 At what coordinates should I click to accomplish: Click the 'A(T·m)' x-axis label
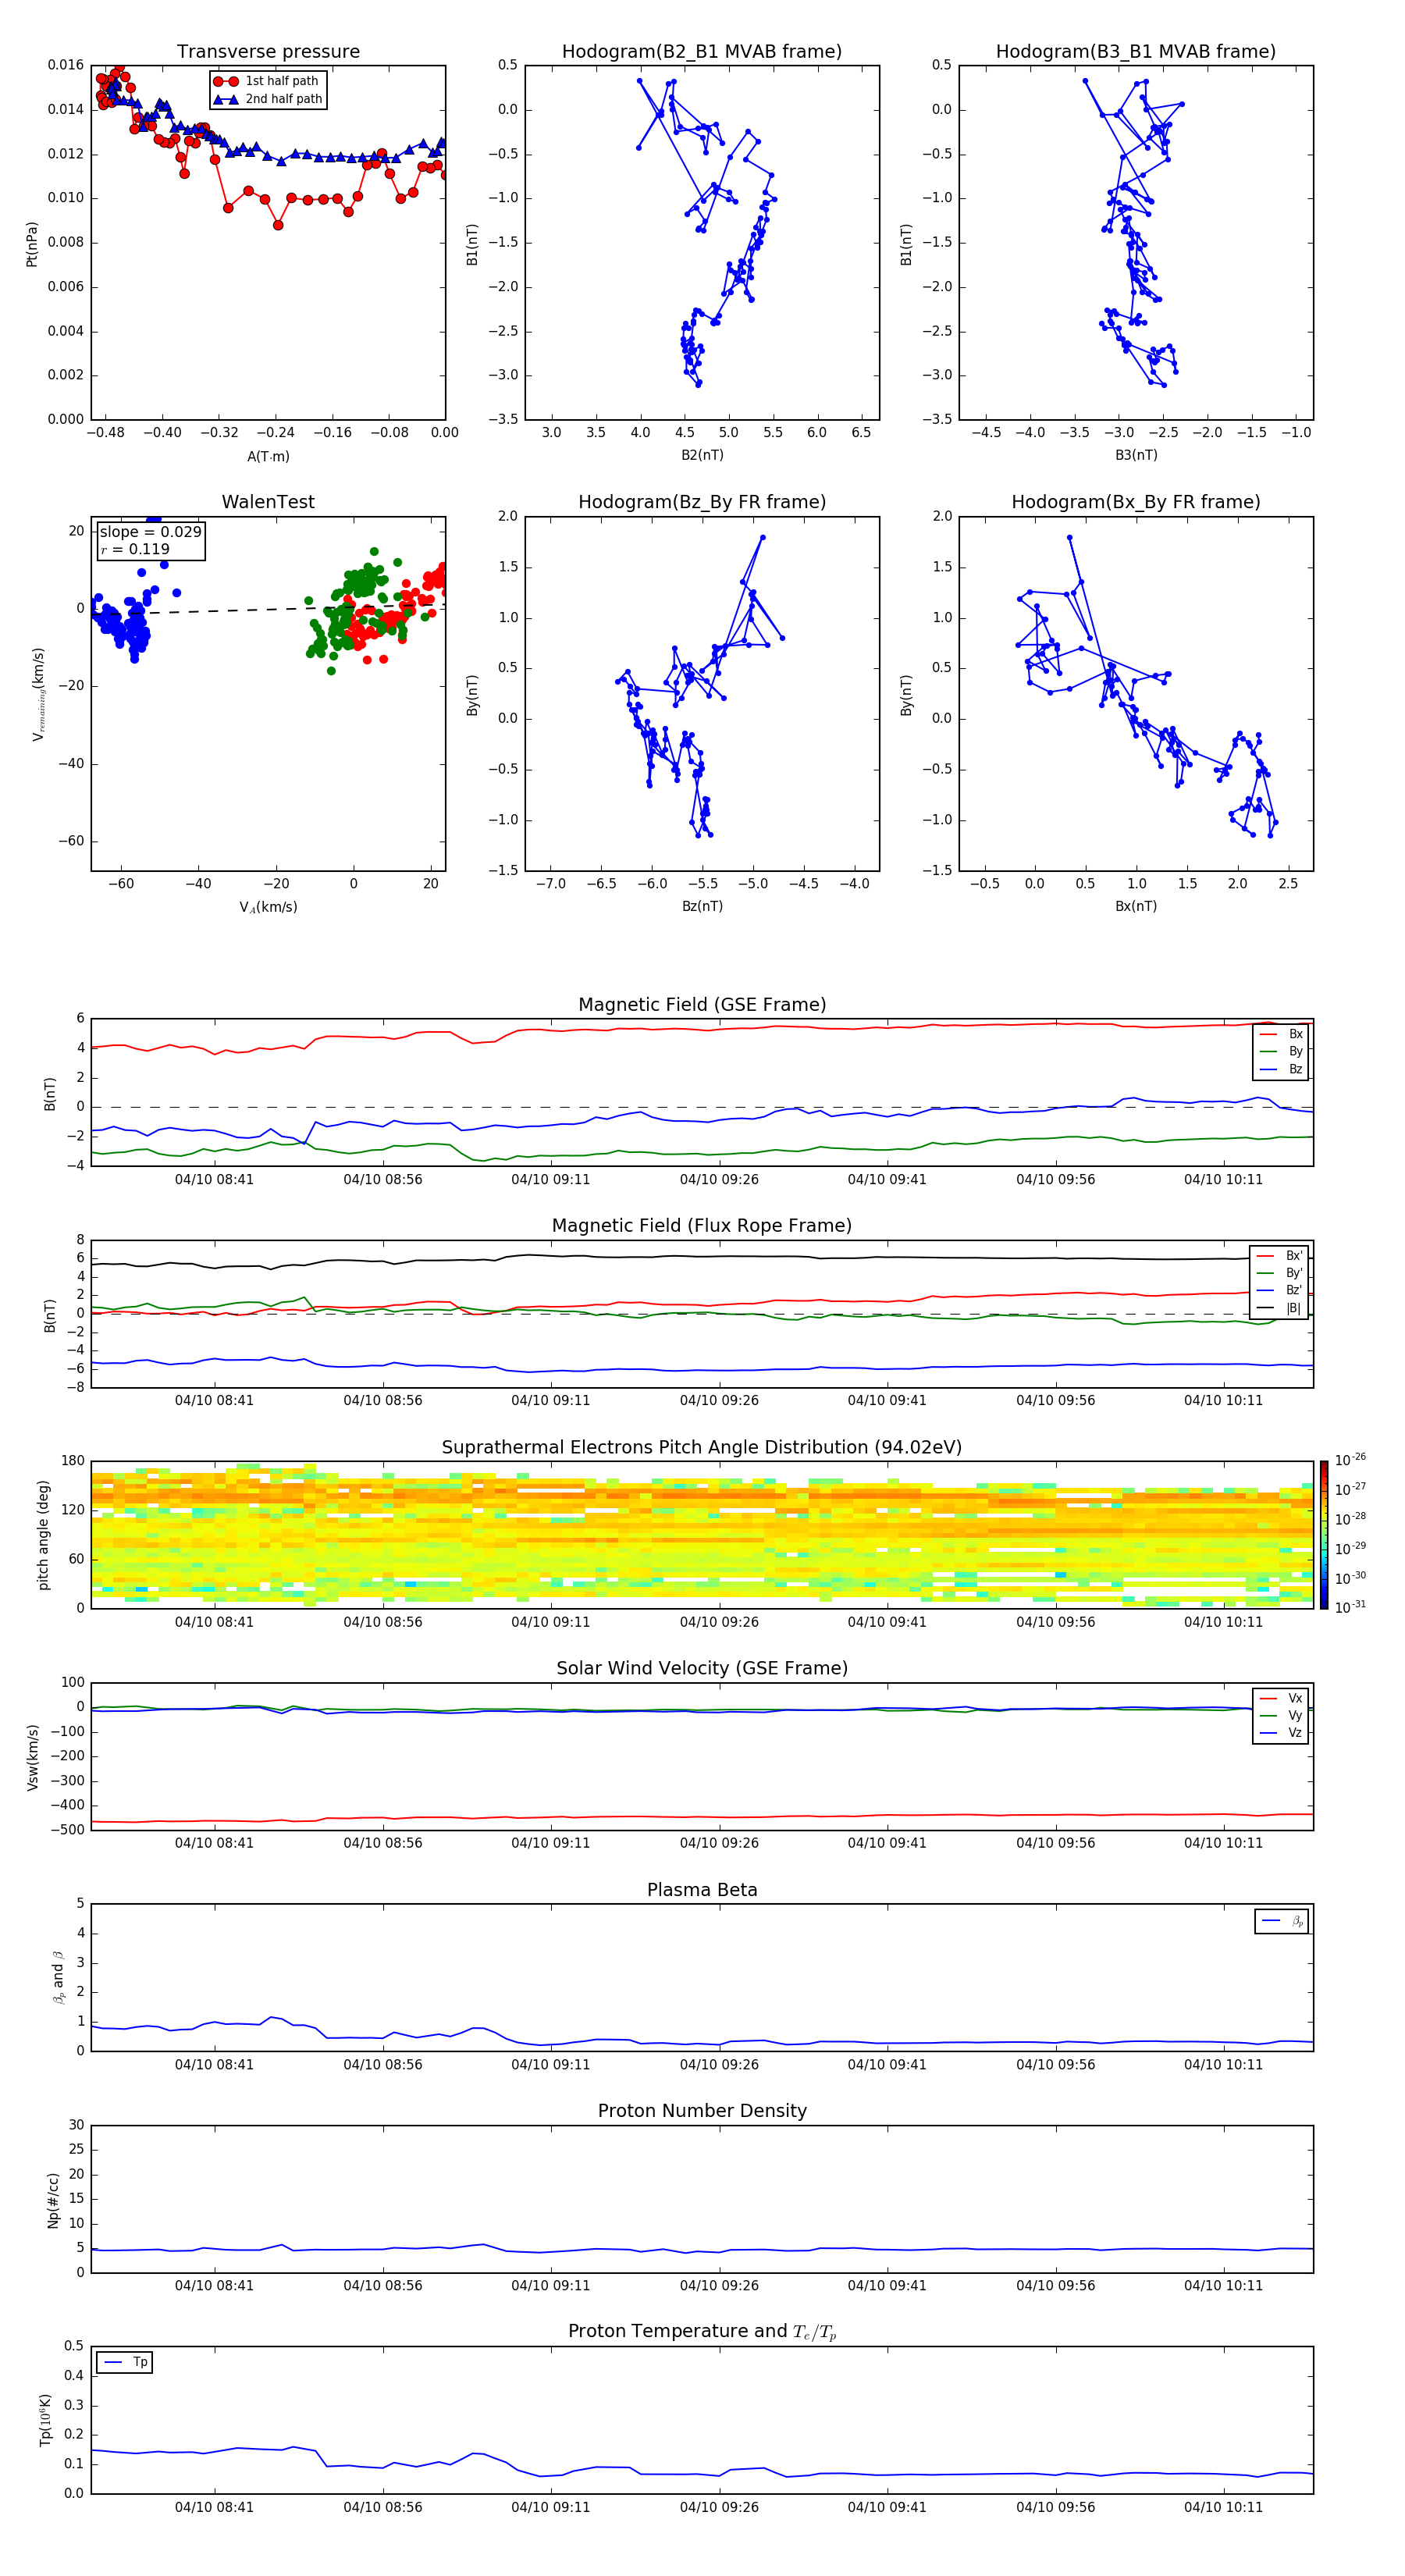[x=268, y=456]
